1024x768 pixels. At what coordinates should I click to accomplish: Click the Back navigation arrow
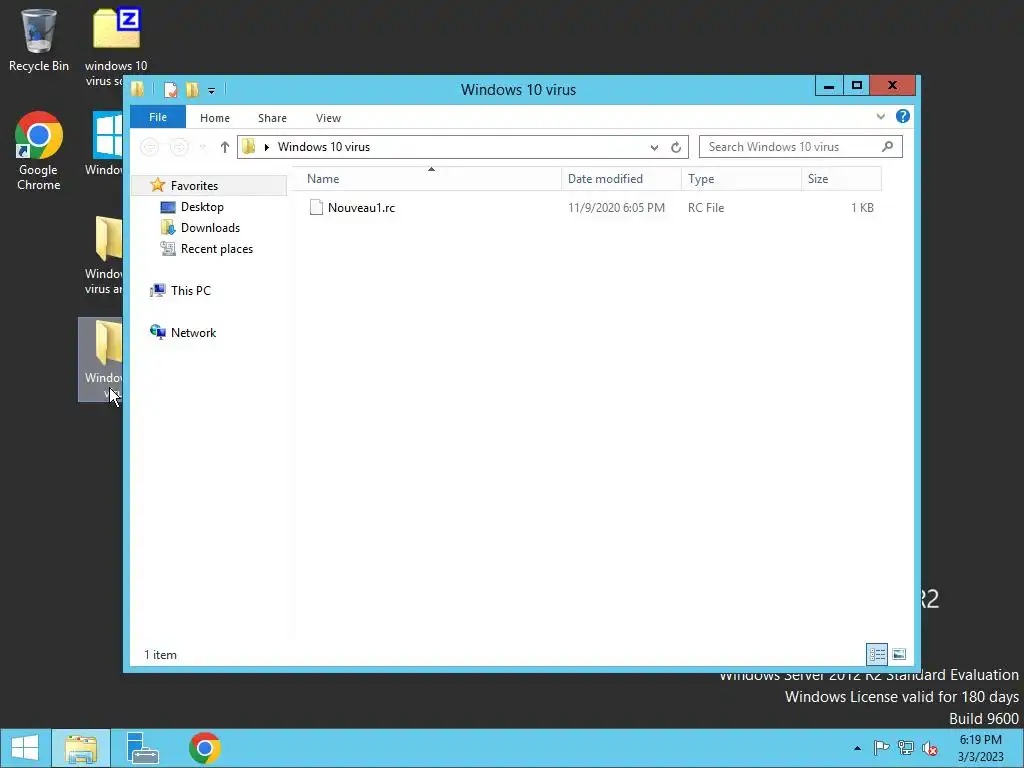tap(150, 147)
